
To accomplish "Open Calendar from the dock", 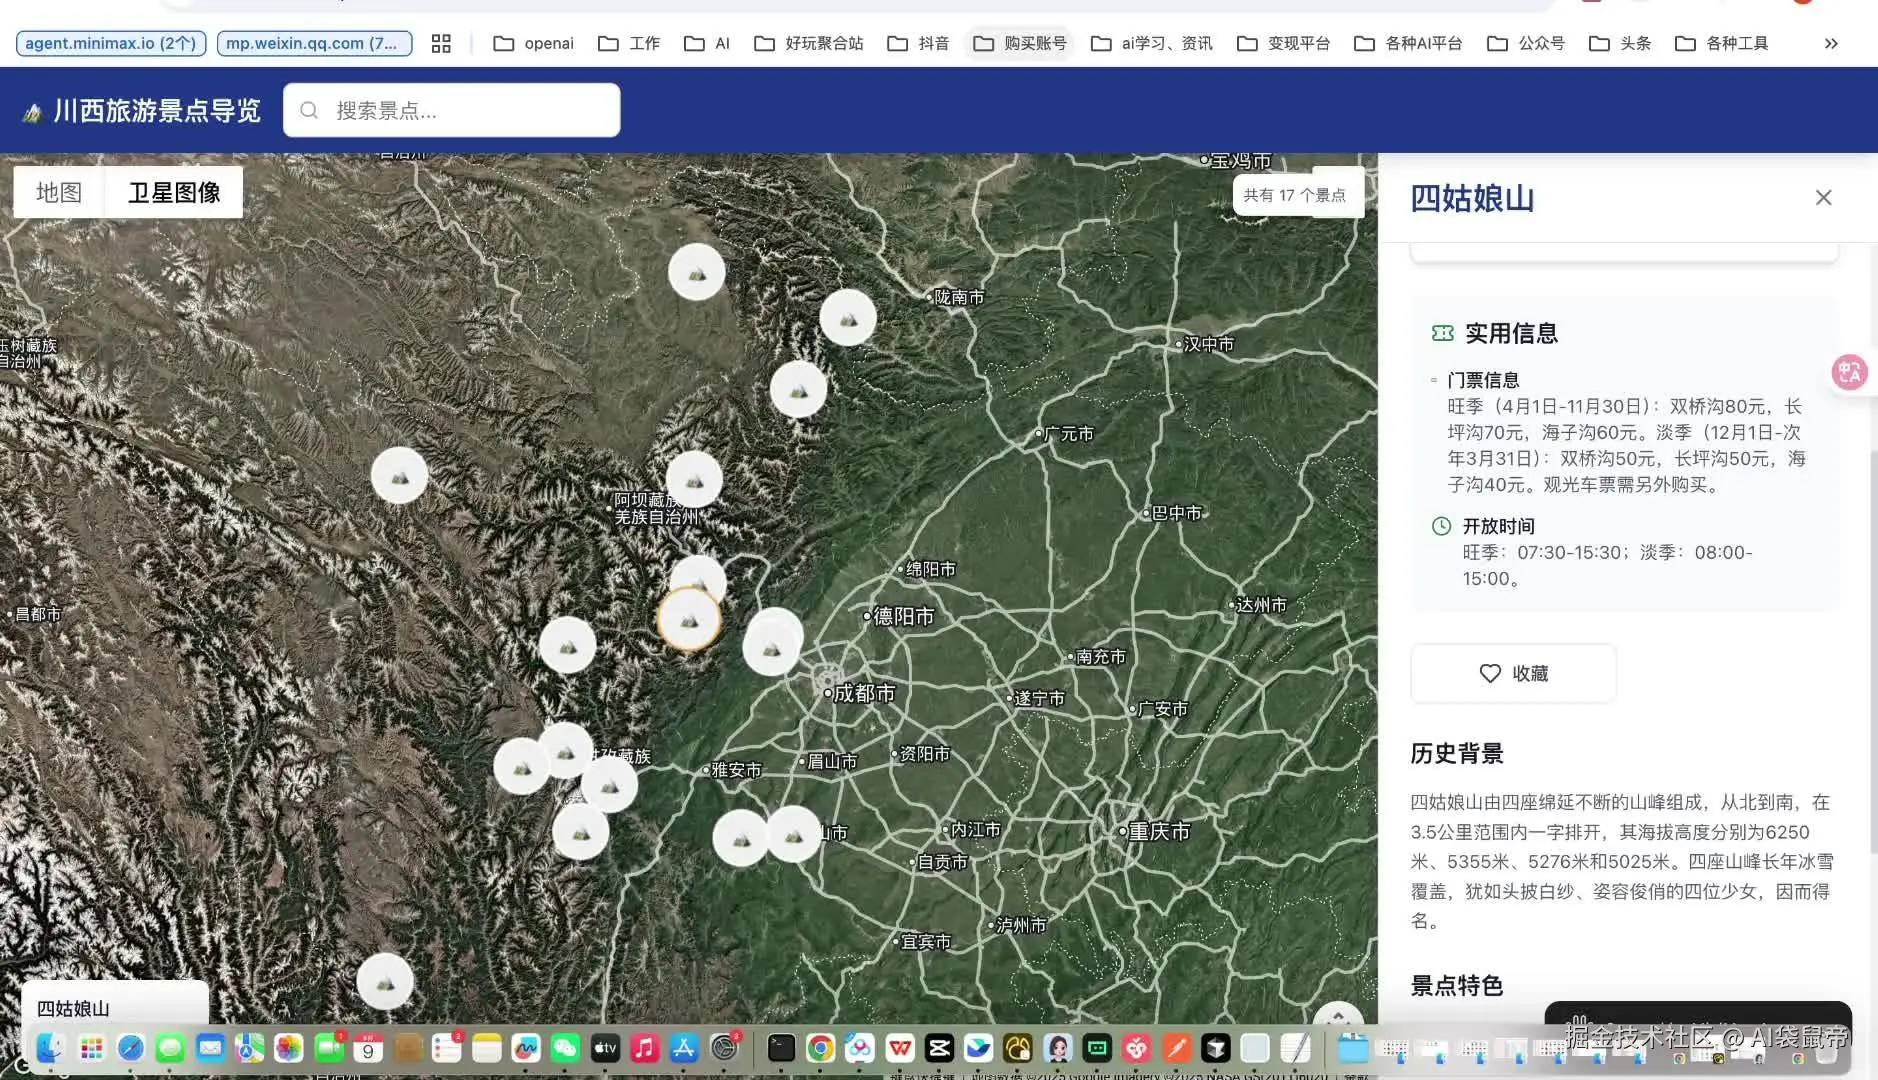I will [x=368, y=1047].
